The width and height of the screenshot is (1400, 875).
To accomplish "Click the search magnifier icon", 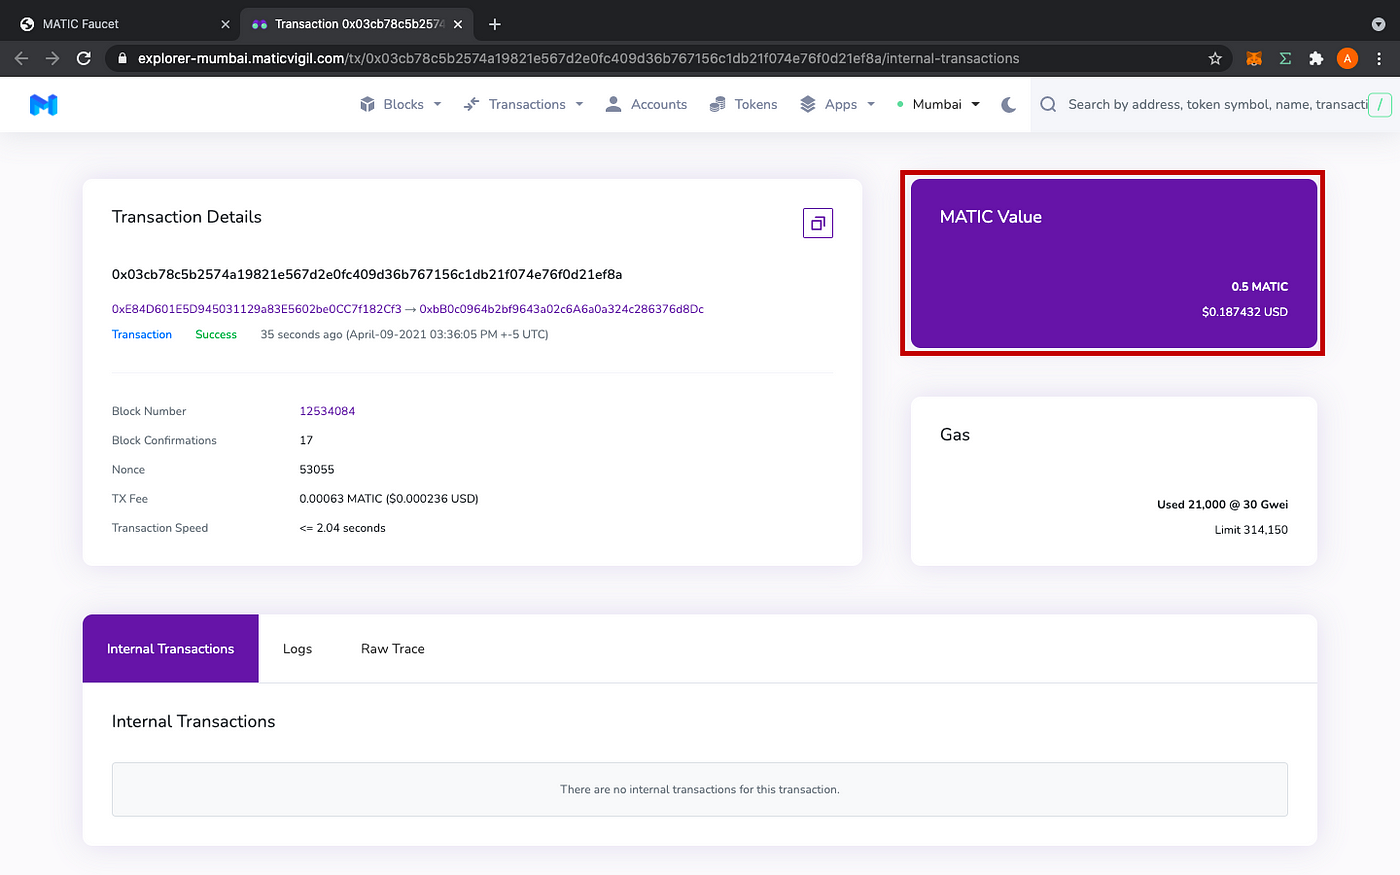I will click(1048, 104).
